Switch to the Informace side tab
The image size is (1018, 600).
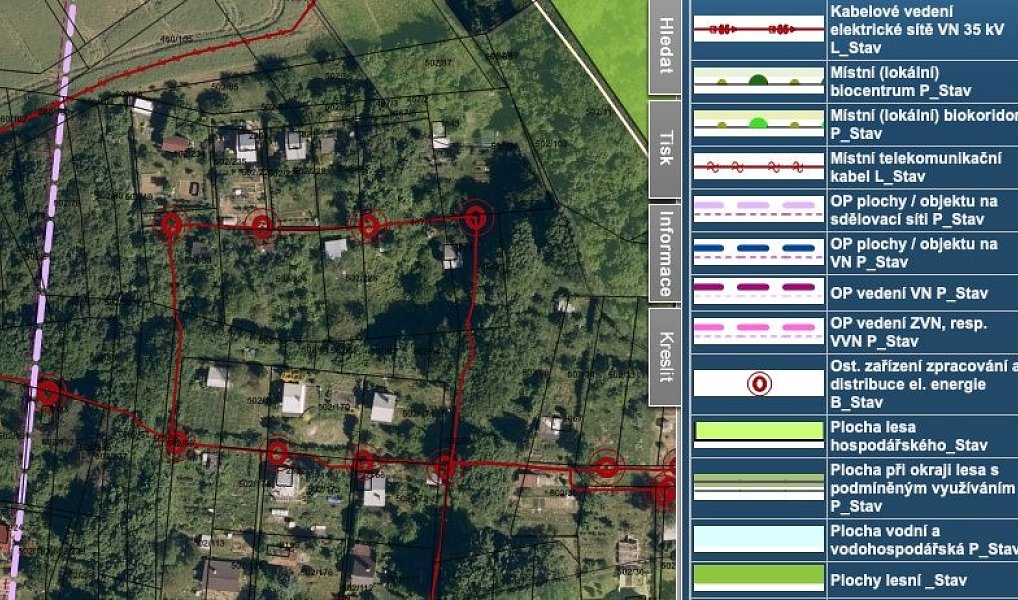[x=665, y=253]
